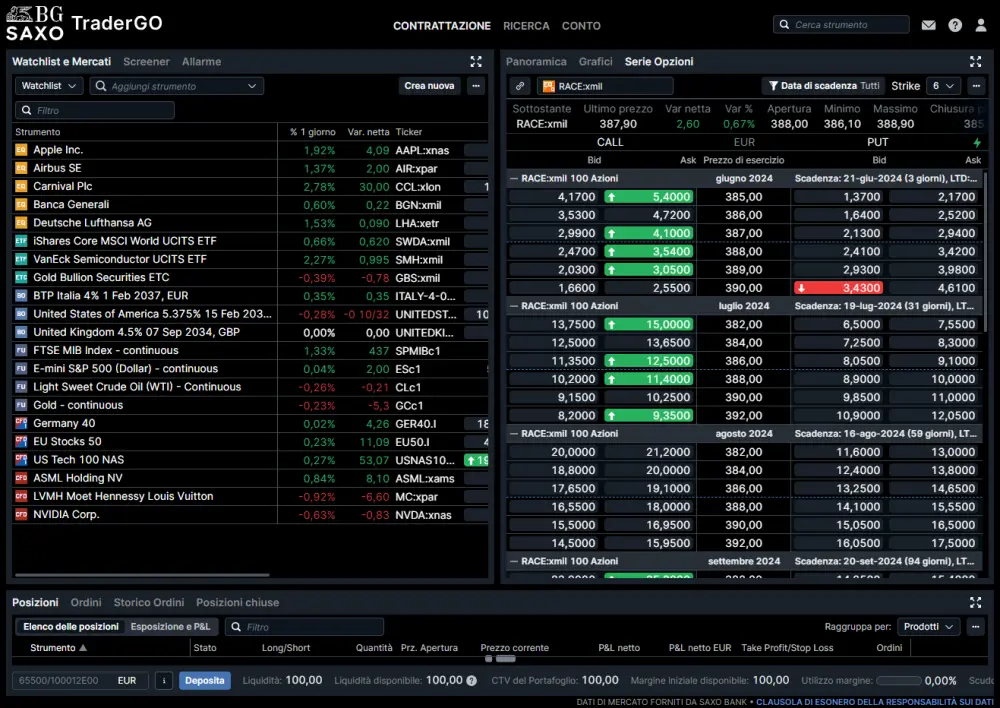Open the Conto main menu
This screenshot has width=1000, height=708.
(x=581, y=26)
